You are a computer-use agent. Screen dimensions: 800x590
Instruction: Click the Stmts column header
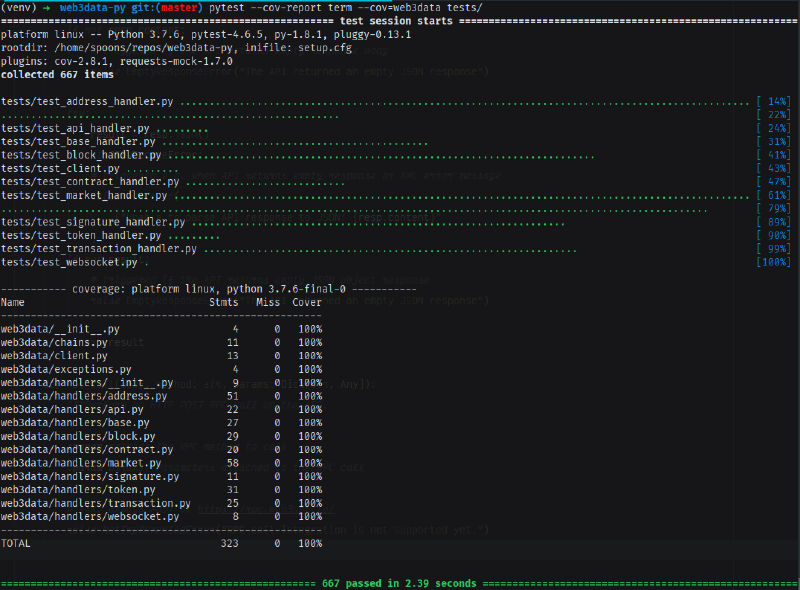point(223,302)
